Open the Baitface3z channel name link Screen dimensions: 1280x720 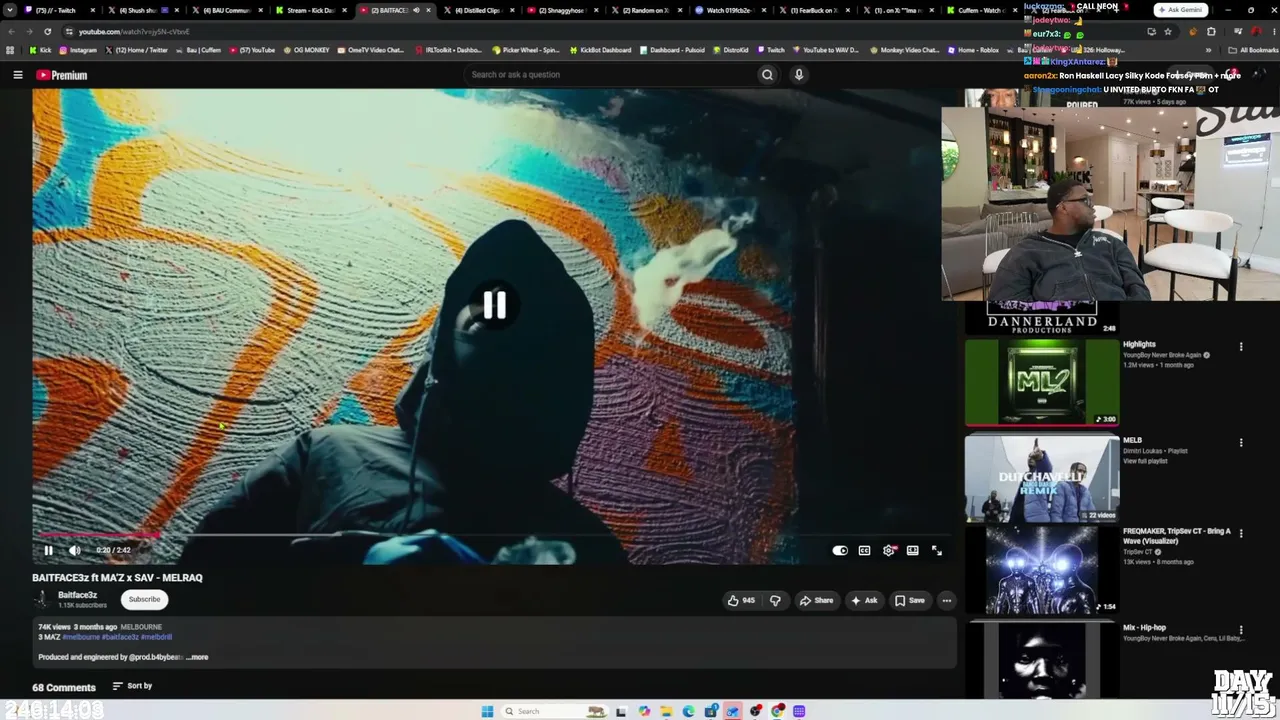(x=77, y=595)
